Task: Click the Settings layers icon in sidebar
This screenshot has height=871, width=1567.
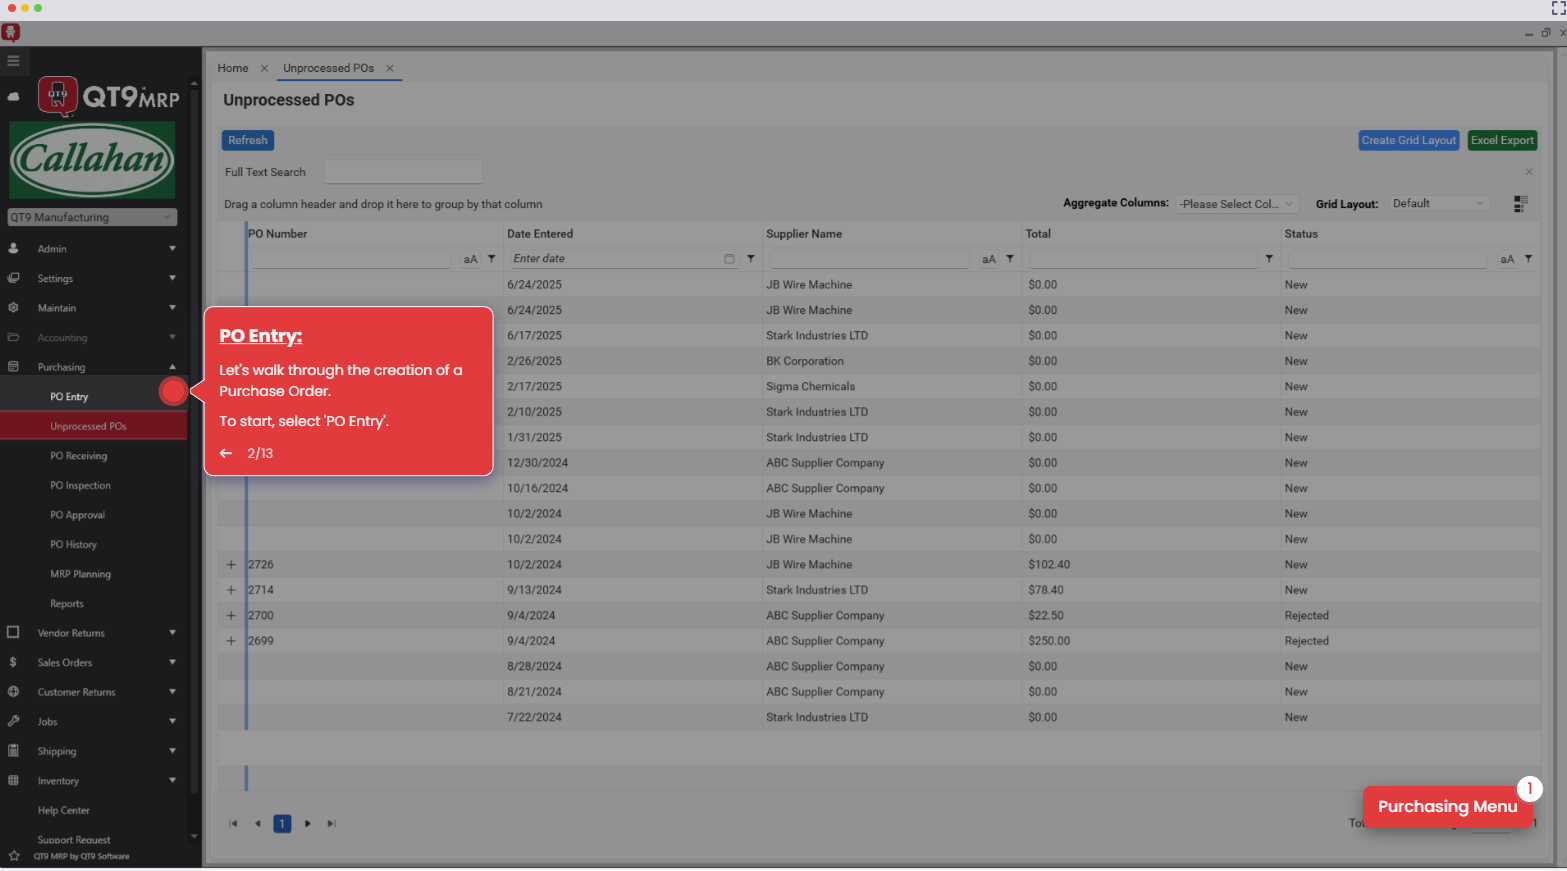Action: [13, 279]
